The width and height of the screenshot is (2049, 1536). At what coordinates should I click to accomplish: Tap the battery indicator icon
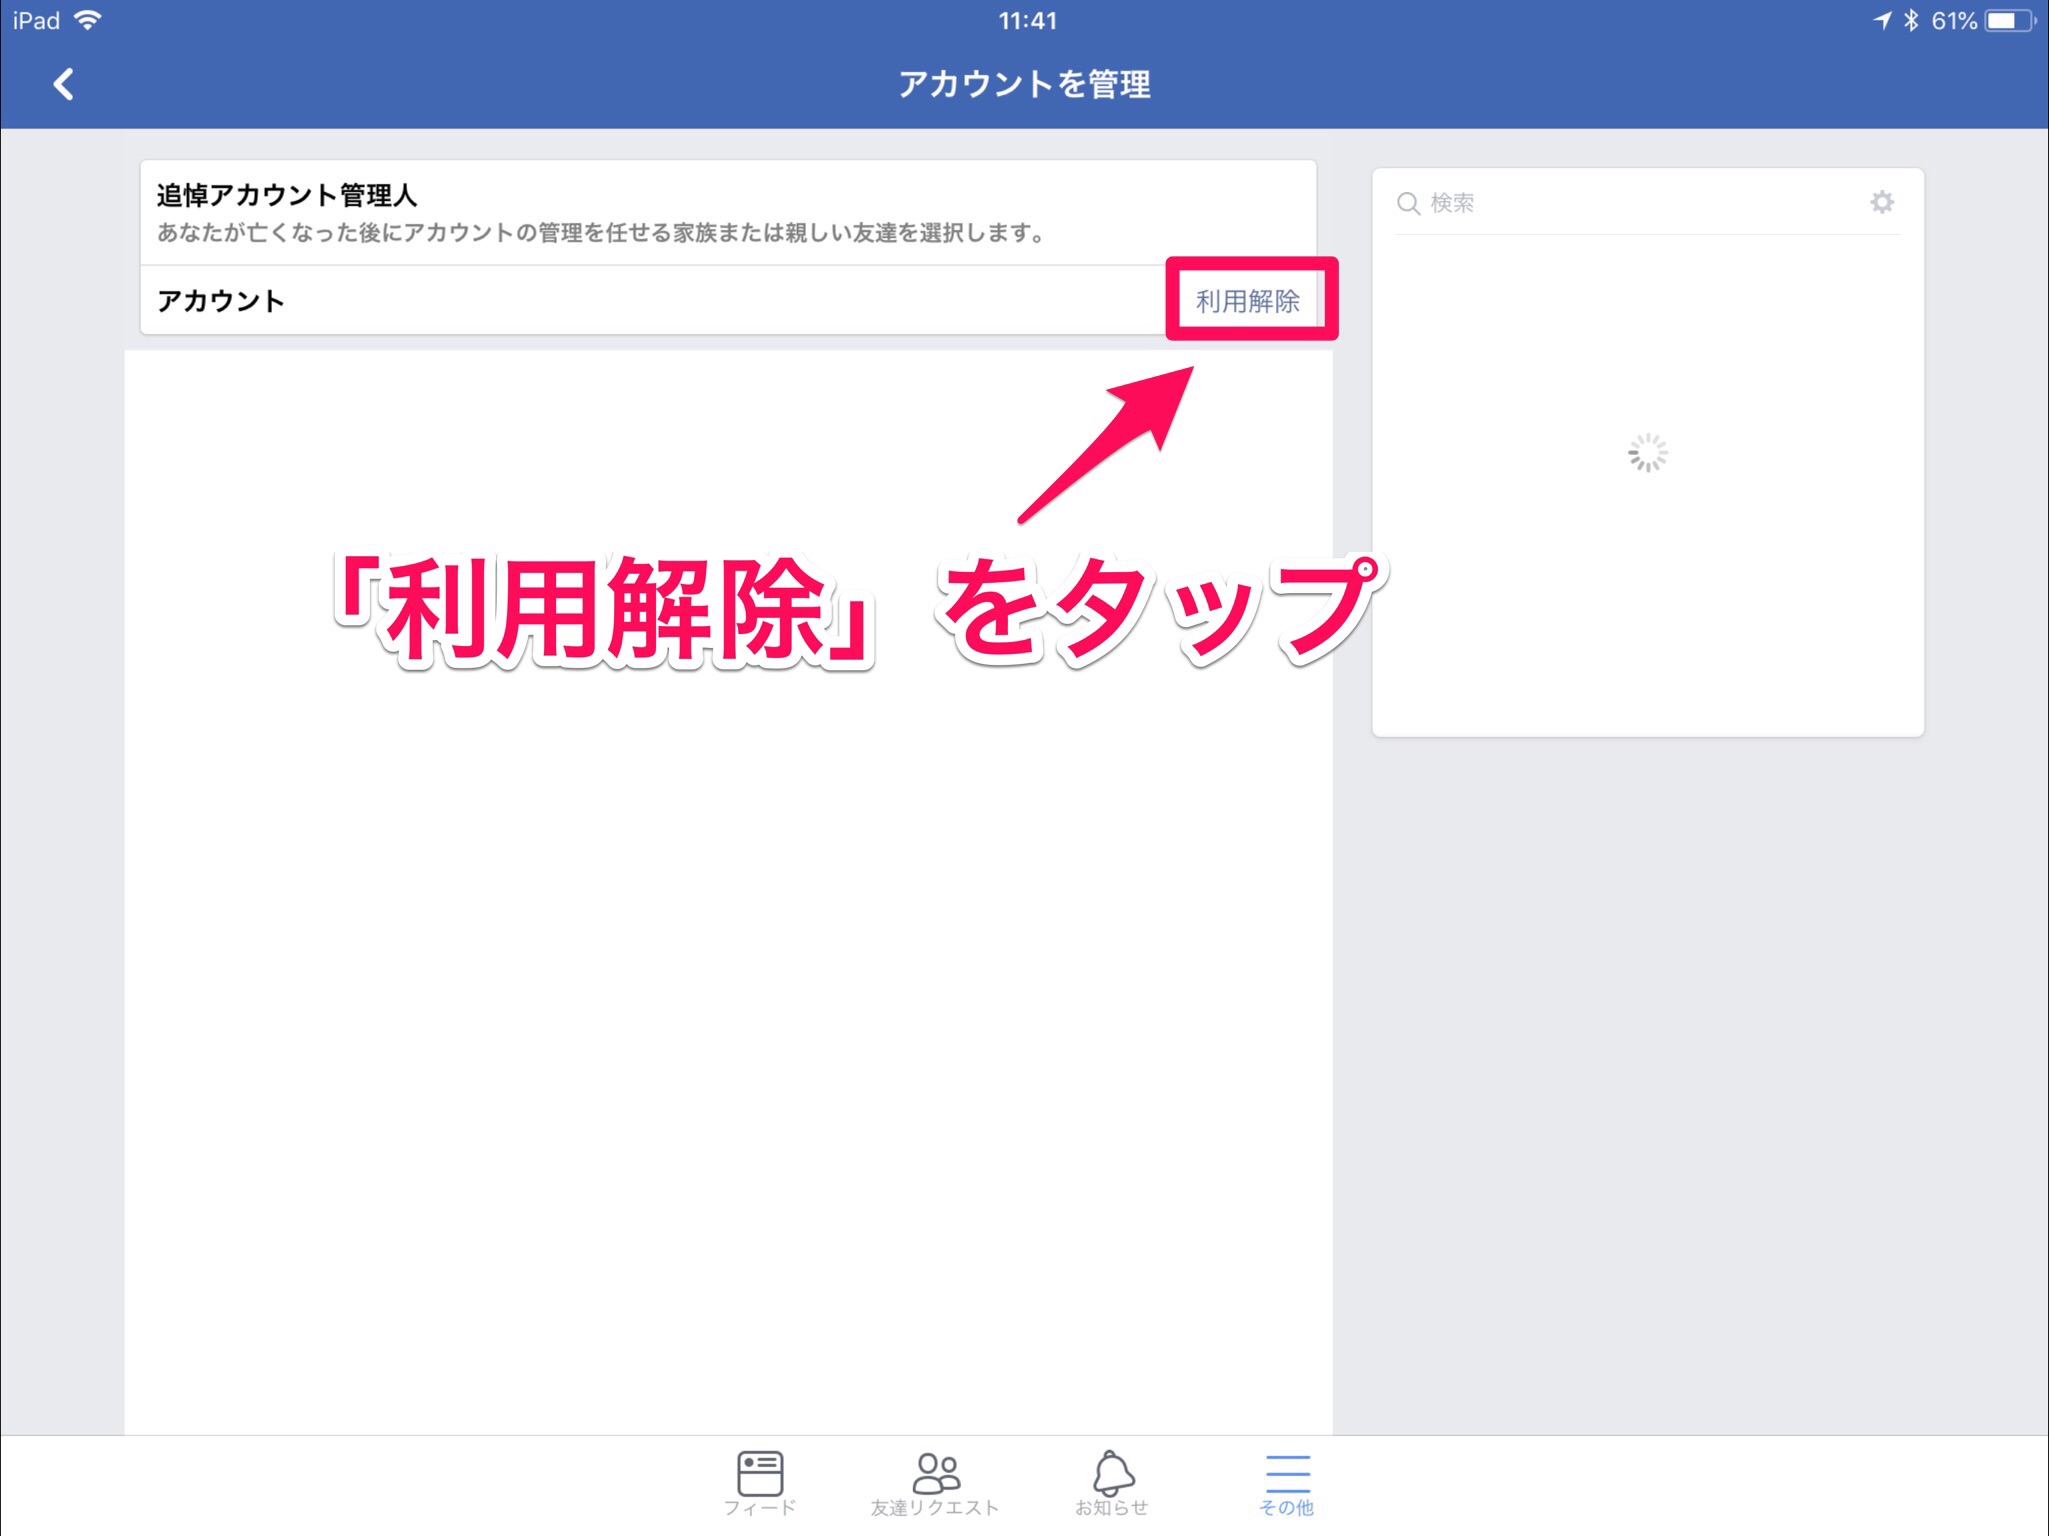tap(2009, 20)
